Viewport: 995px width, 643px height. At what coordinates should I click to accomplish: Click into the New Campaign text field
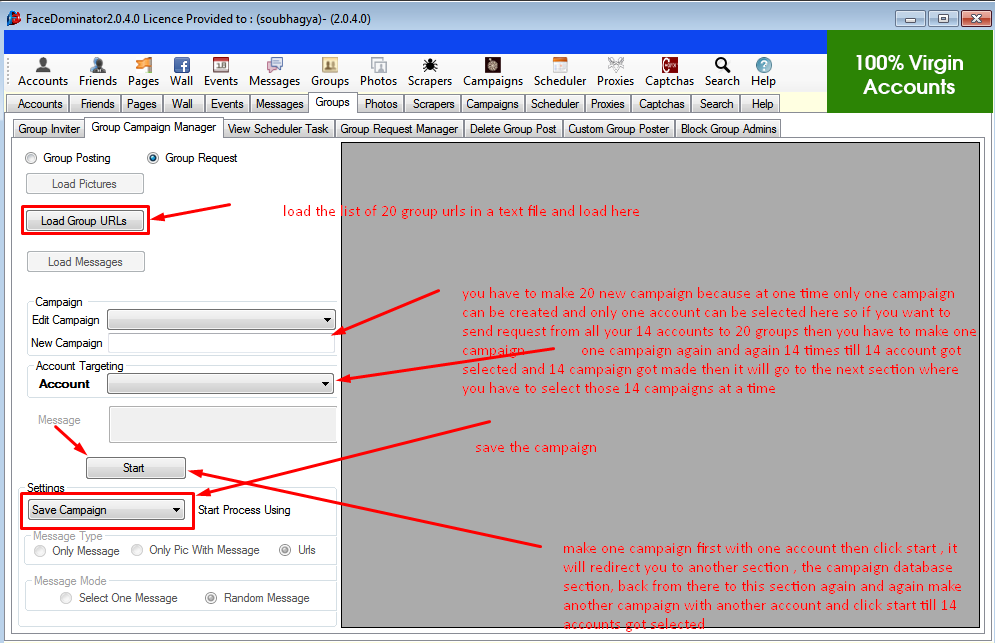point(221,343)
